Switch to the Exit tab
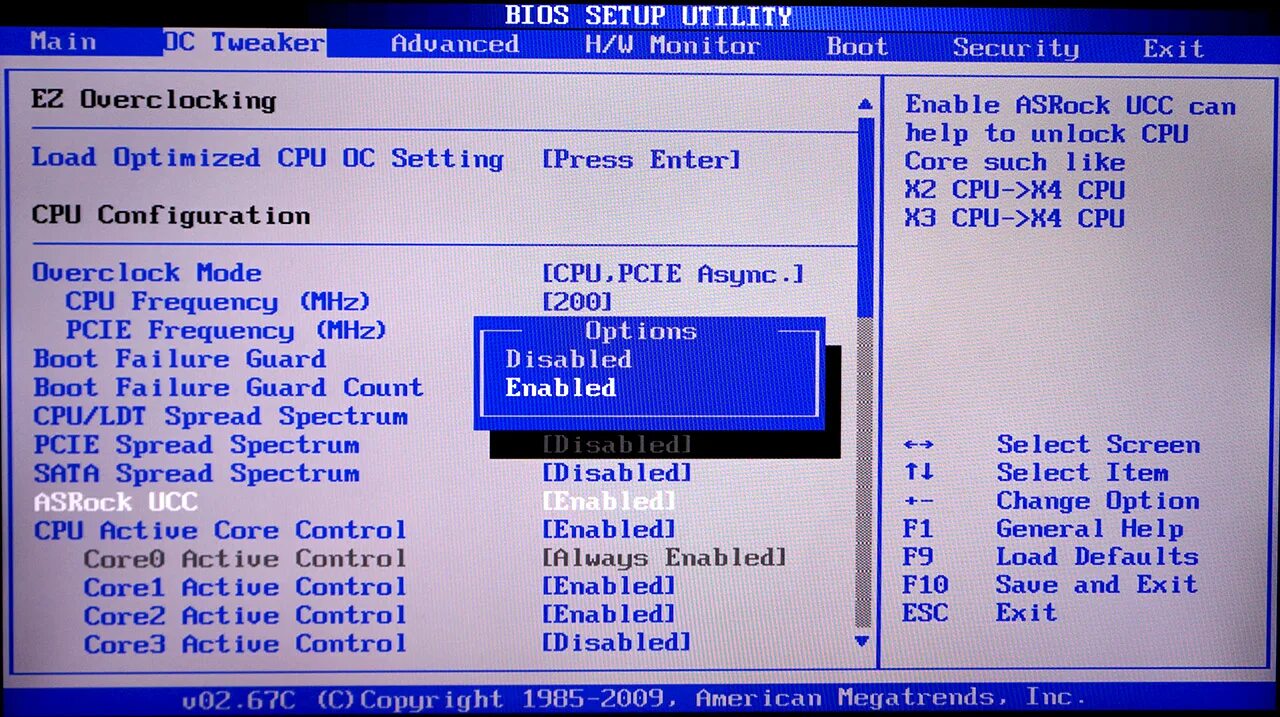 [1173, 48]
